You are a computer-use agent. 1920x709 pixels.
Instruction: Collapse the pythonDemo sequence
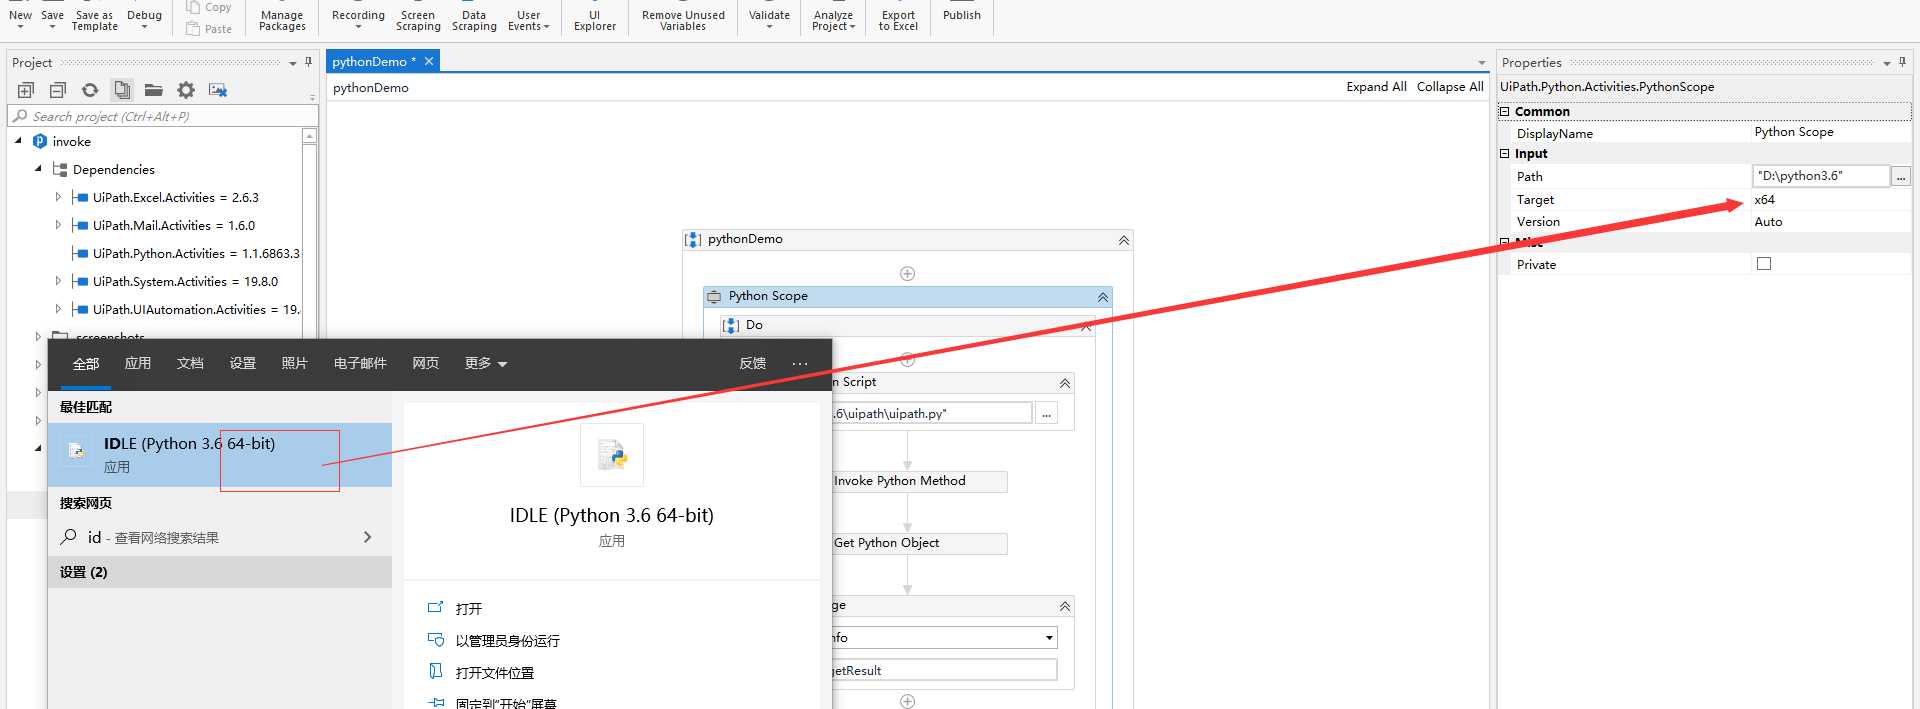(x=1124, y=240)
